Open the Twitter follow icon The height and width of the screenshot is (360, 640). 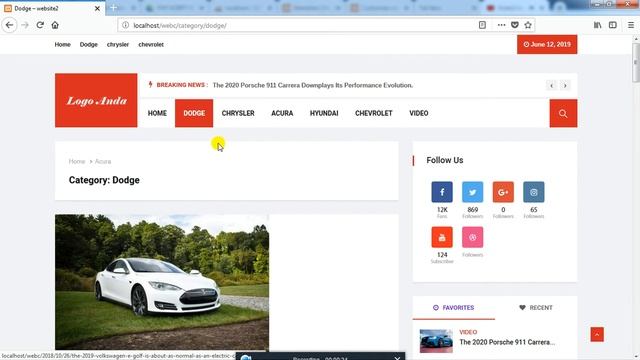(x=473, y=192)
